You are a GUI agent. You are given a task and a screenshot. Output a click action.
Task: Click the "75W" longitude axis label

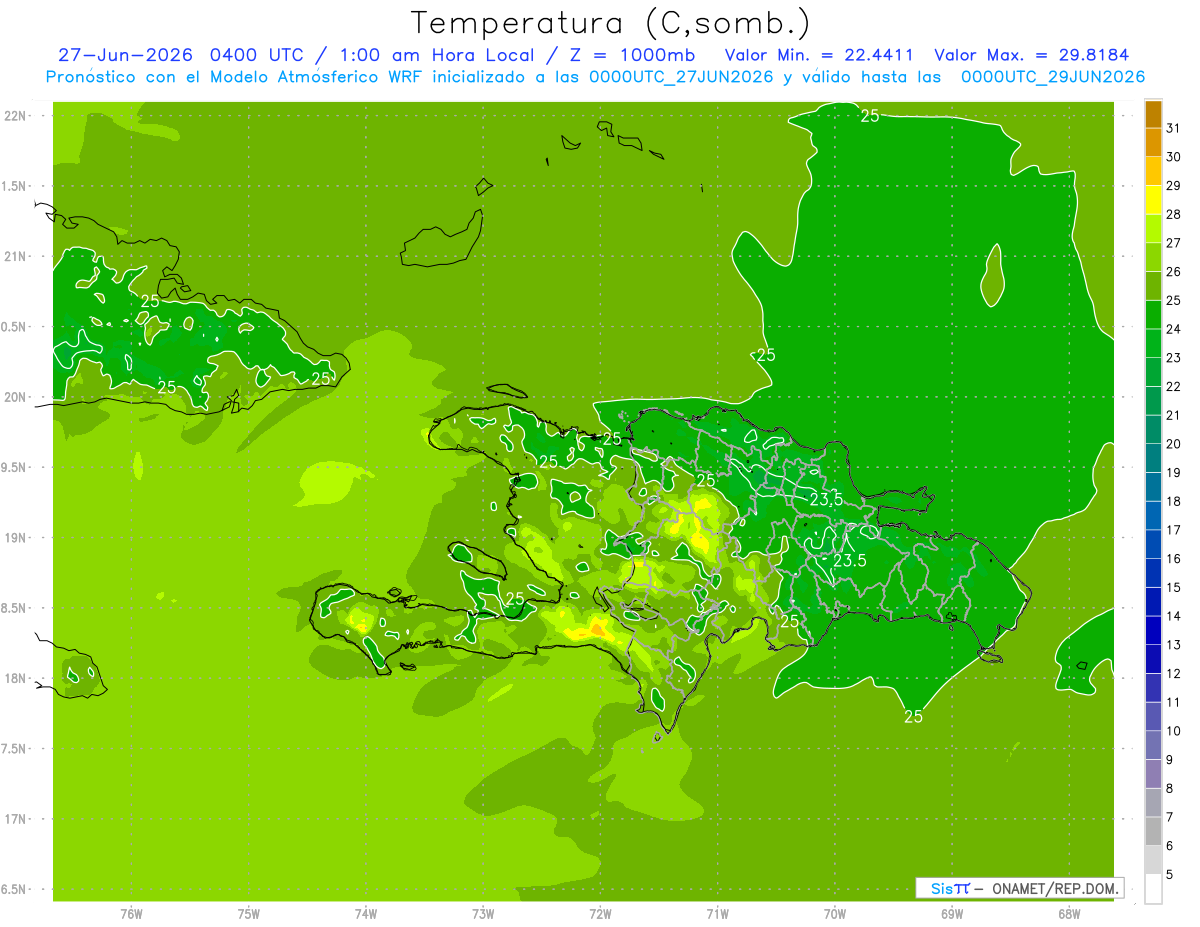pos(249,914)
